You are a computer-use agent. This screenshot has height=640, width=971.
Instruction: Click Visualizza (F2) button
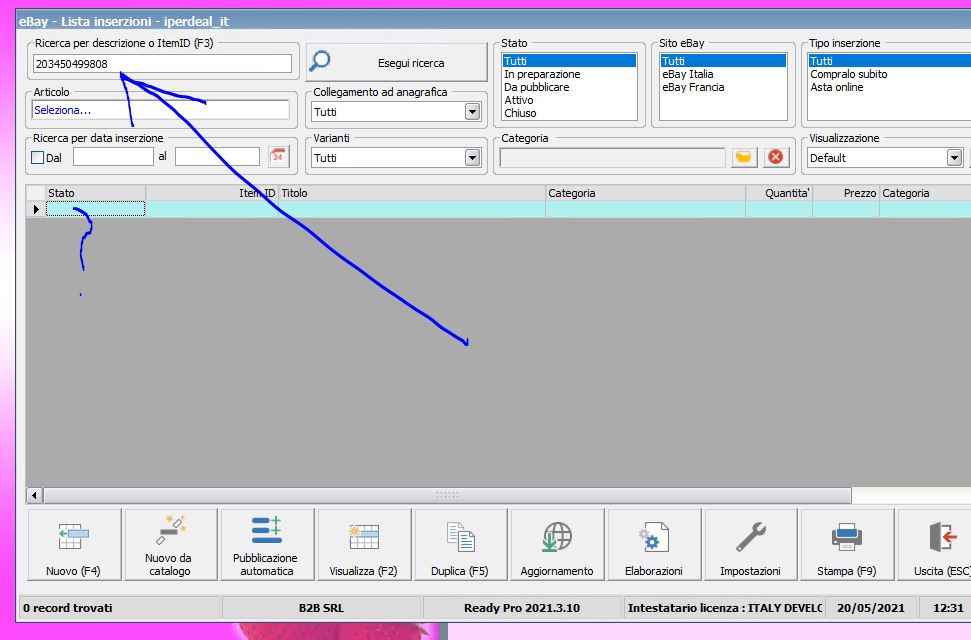click(364, 544)
